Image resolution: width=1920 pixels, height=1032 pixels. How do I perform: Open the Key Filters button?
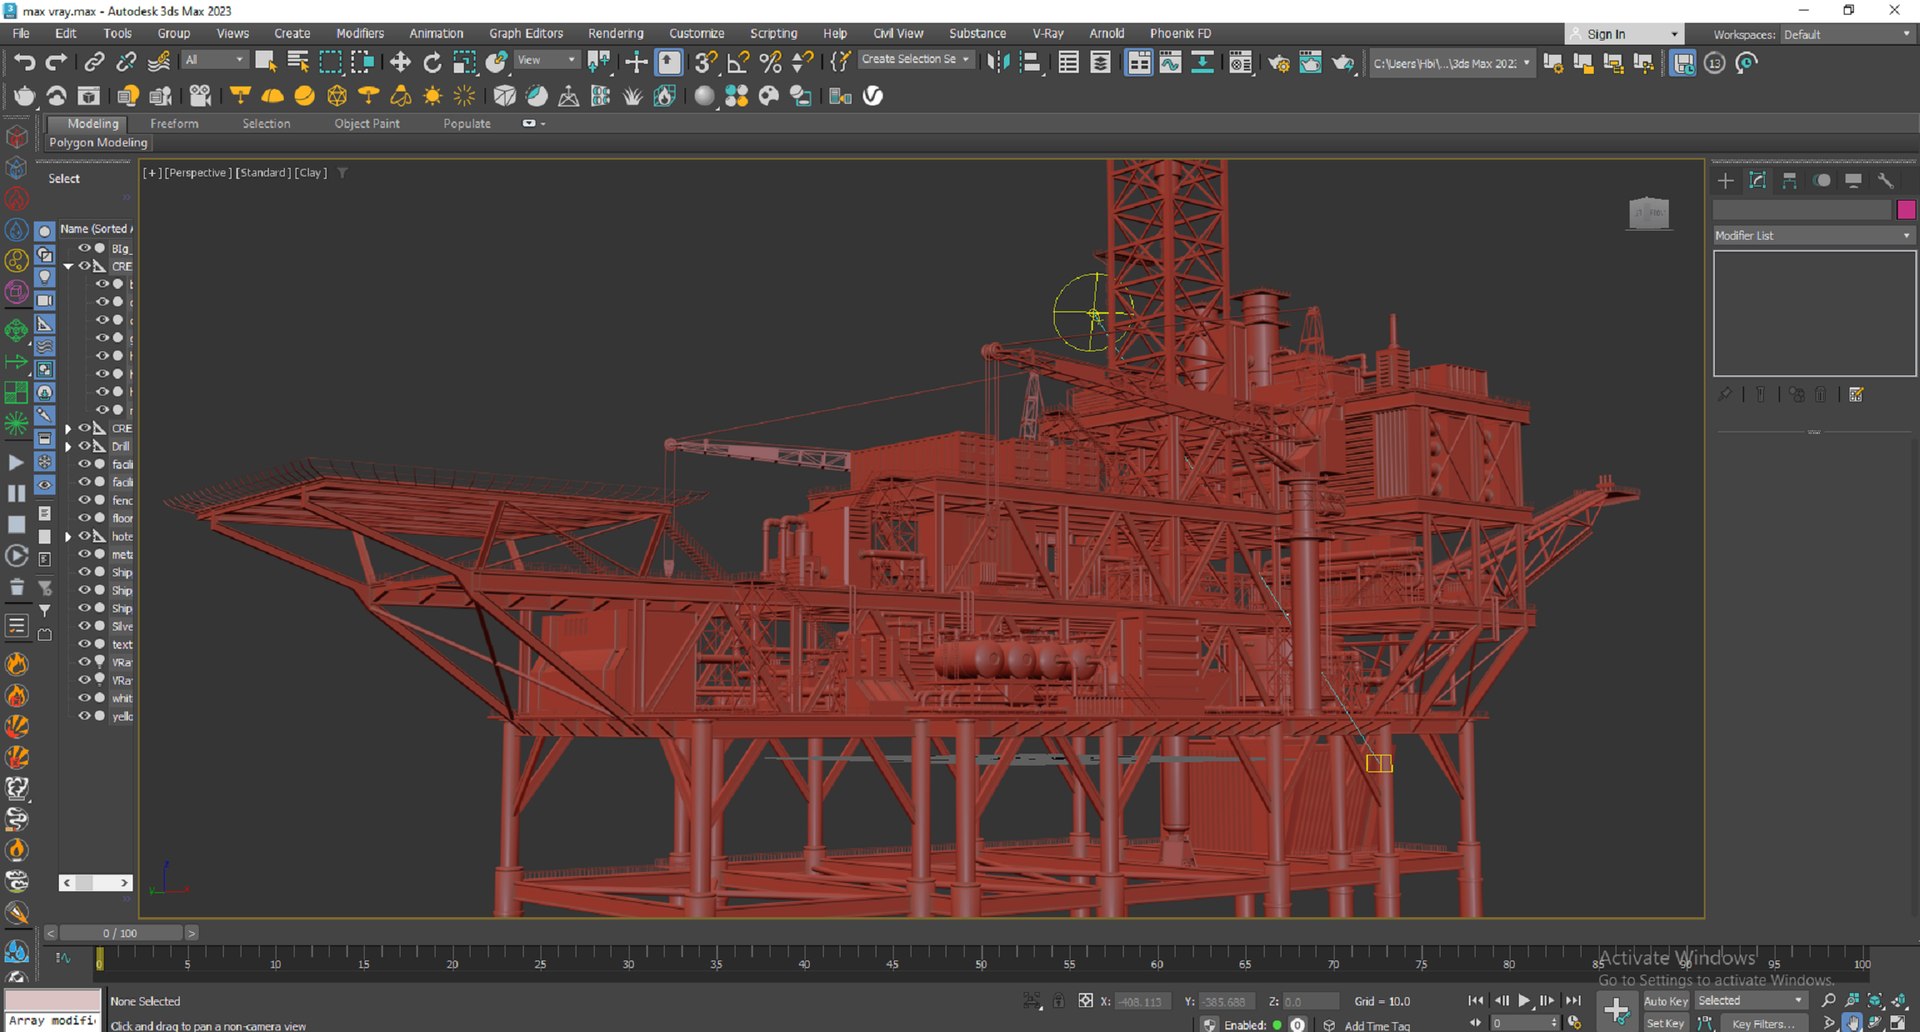(1764, 1024)
